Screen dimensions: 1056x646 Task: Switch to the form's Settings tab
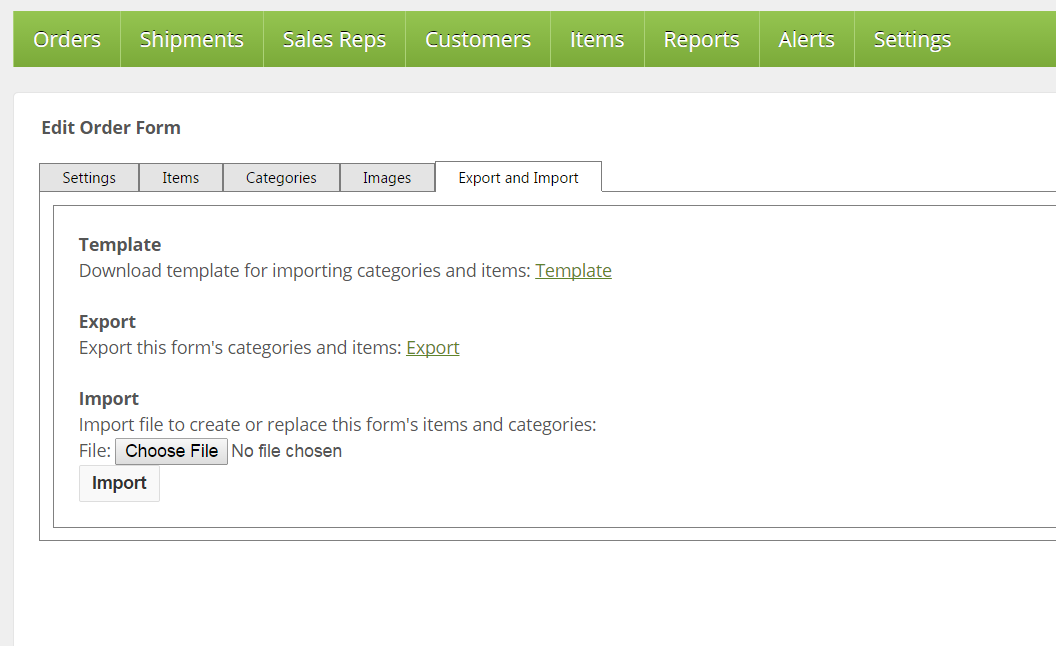[x=89, y=177]
